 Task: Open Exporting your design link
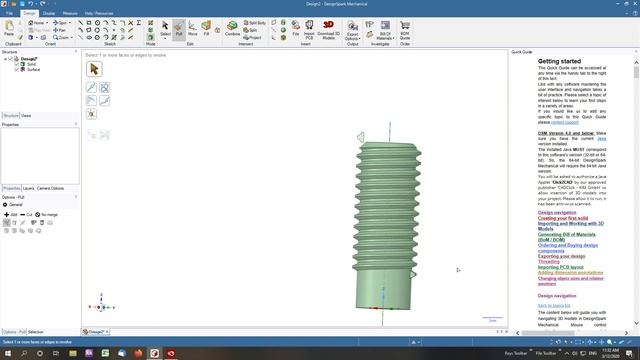tap(561, 256)
